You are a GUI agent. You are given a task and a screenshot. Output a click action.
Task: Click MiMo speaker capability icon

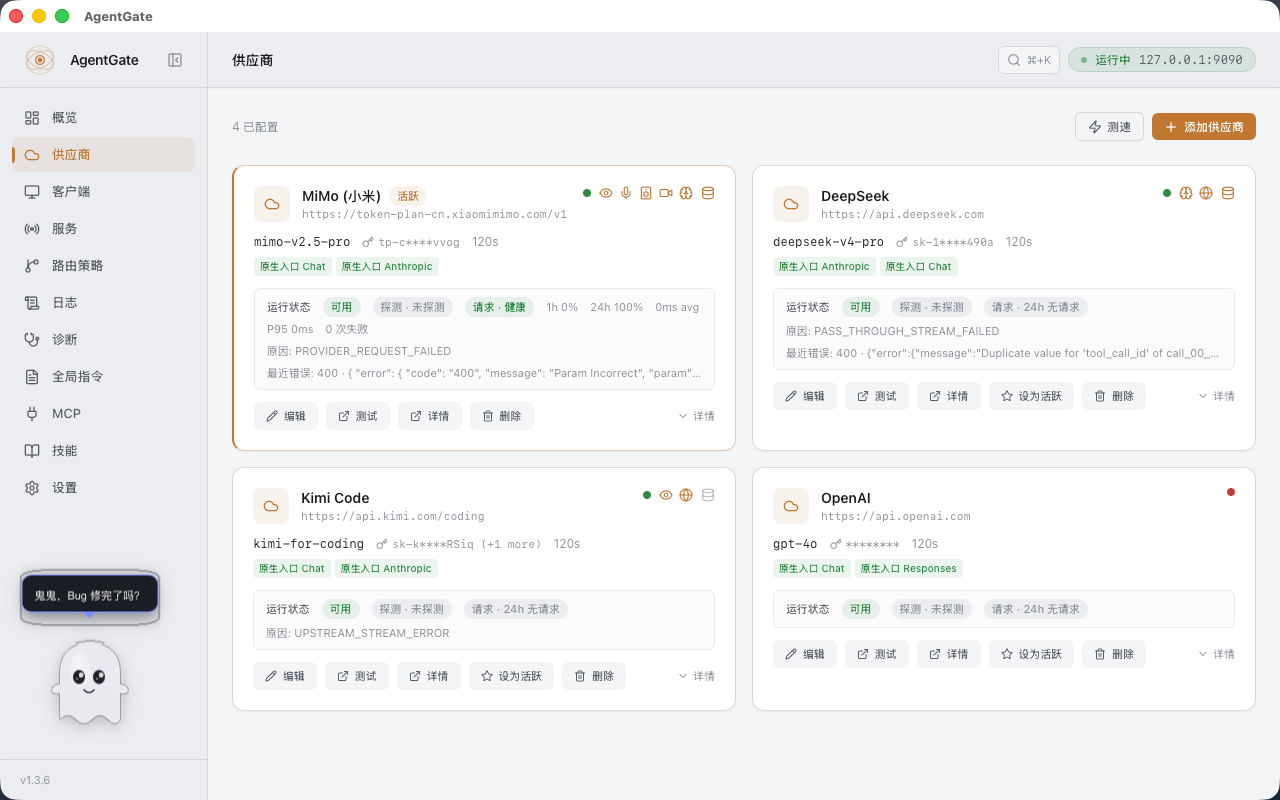(x=646, y=193)
